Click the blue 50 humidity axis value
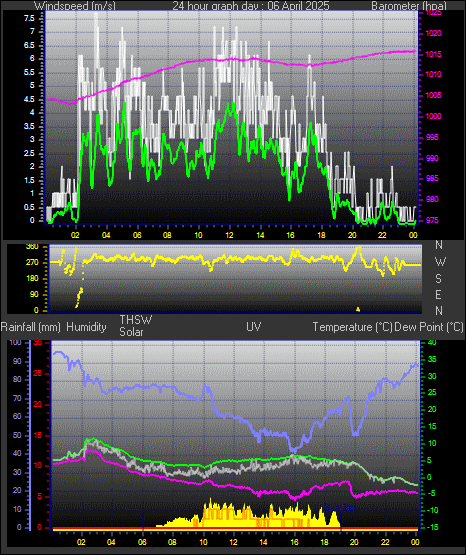Screen dimensions: 466x555 17,436
